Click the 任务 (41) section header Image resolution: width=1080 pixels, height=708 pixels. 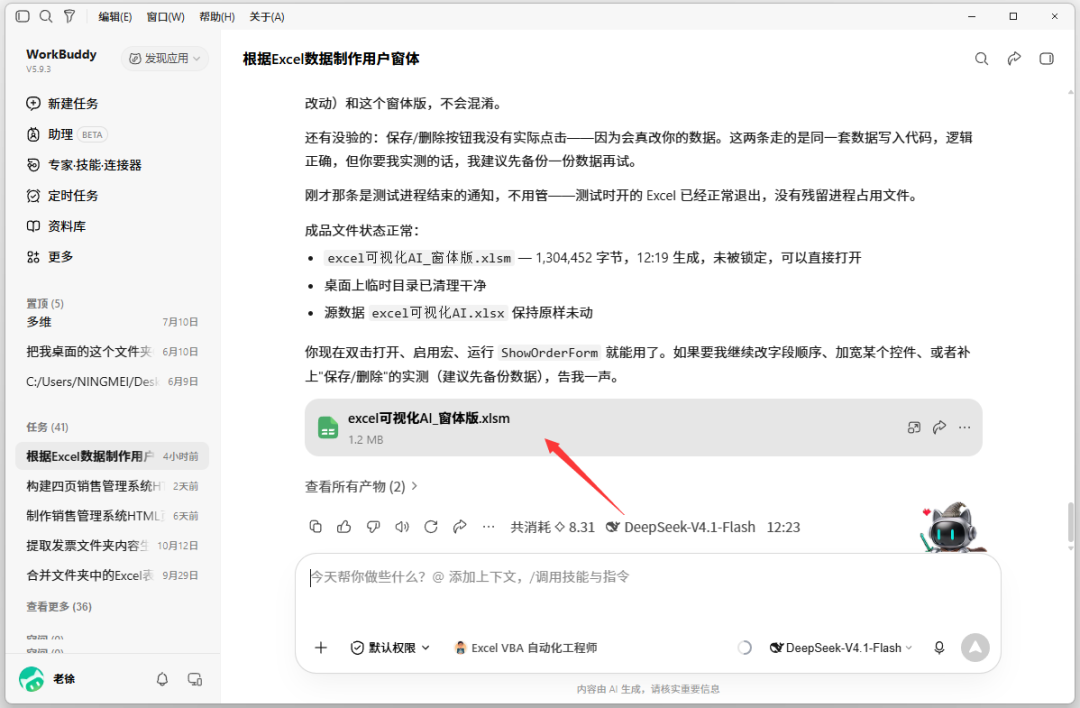[48, 427]
